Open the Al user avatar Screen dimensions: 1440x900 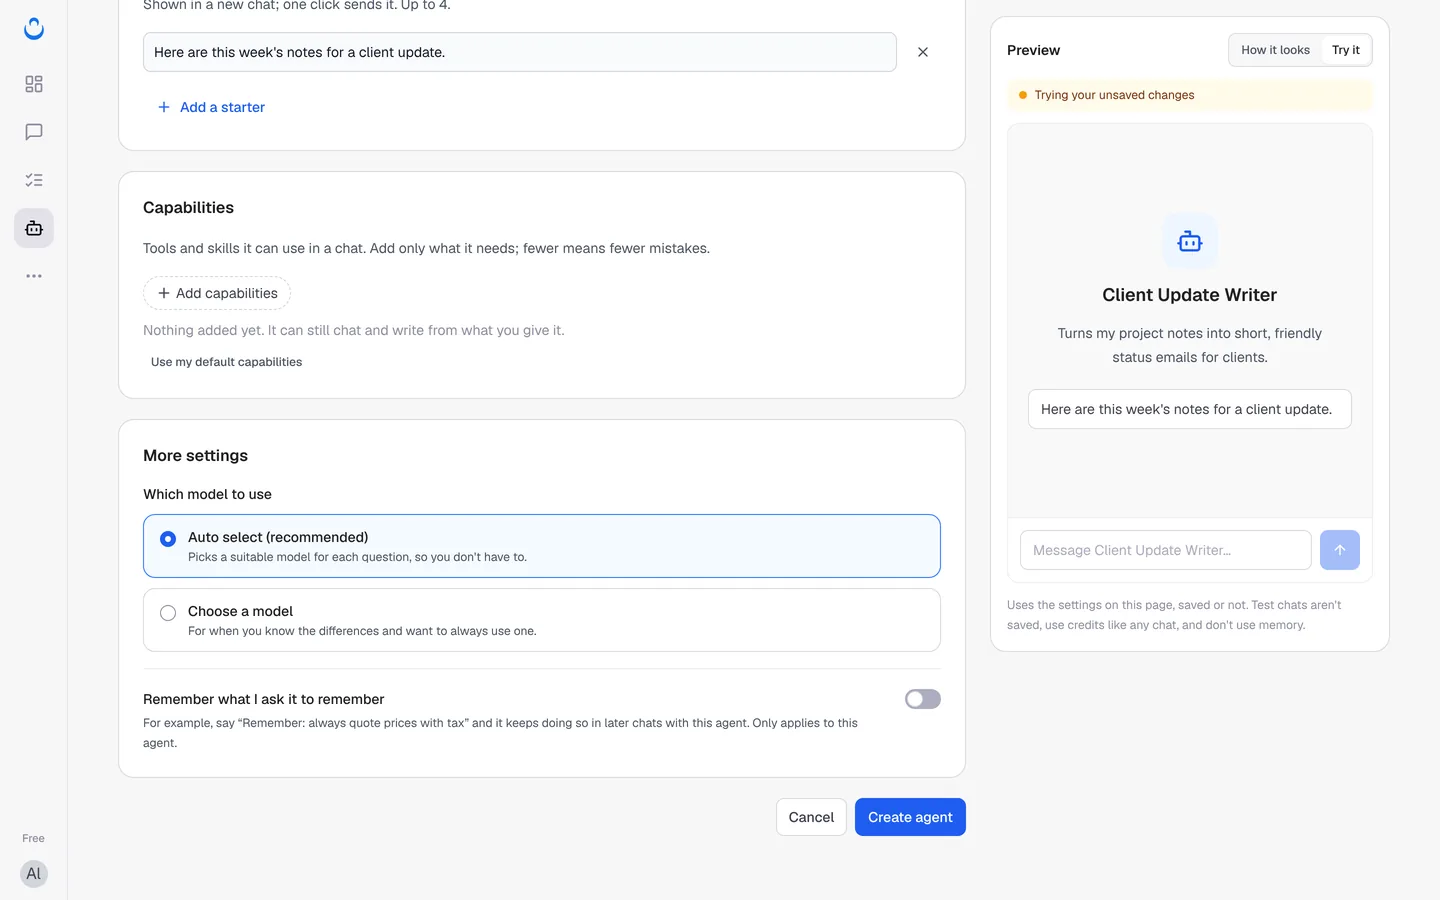click(x=34, y=874)
